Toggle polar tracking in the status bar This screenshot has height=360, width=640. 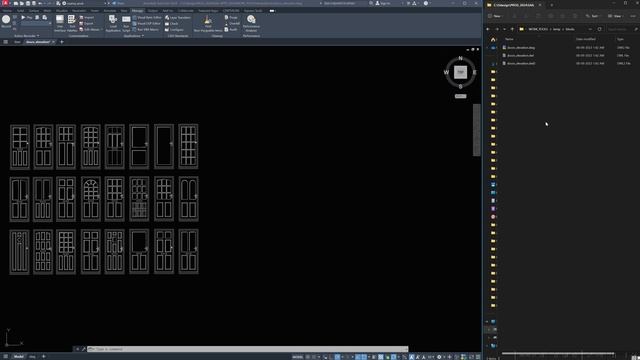pyautogui.click(x=337, y=357)
